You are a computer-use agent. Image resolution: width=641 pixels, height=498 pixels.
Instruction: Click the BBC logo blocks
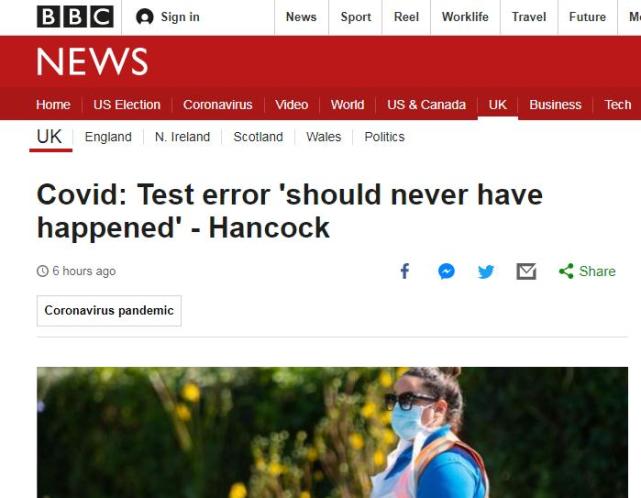tap(75, 17)
